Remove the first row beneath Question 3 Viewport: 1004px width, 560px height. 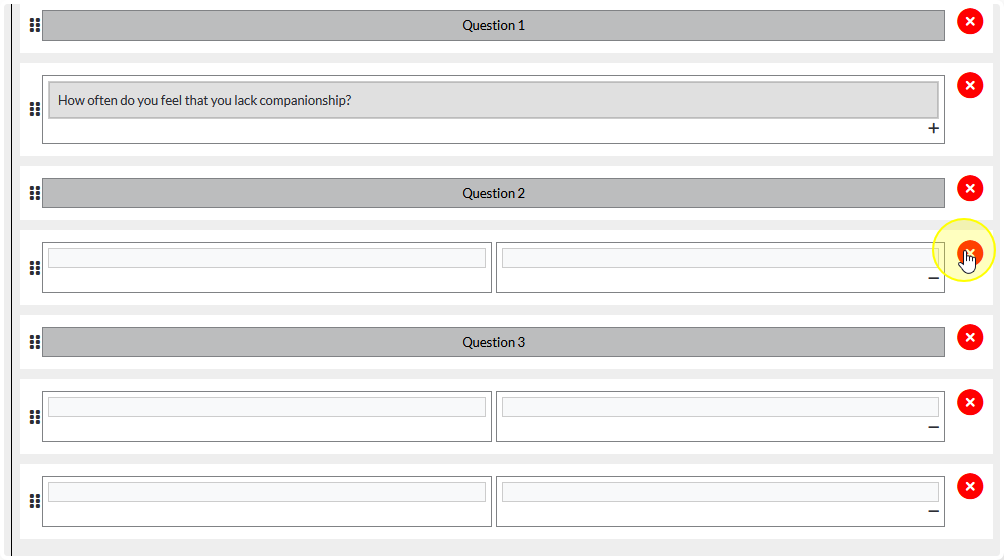pos(970,402)
